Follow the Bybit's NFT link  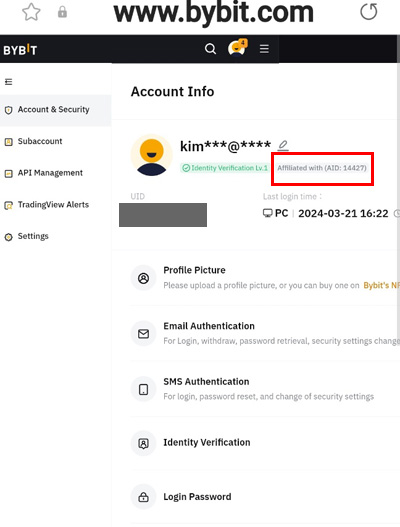click(382, 285)
